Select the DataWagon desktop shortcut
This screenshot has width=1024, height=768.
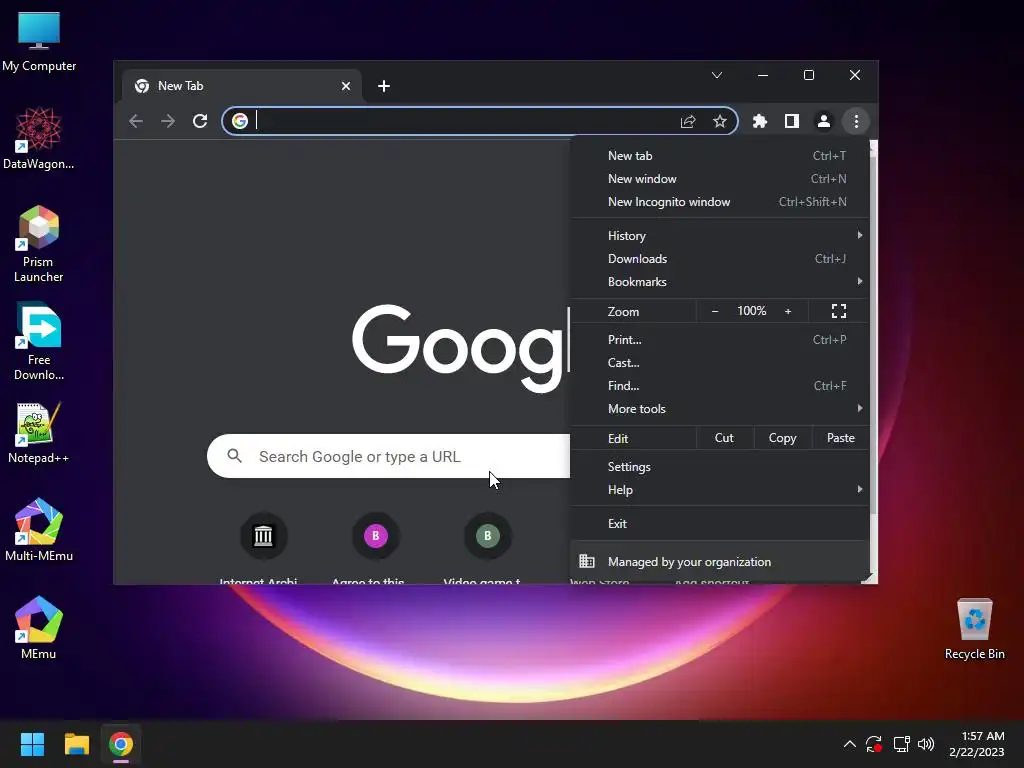pyautogui.click(x=39, y=138)
